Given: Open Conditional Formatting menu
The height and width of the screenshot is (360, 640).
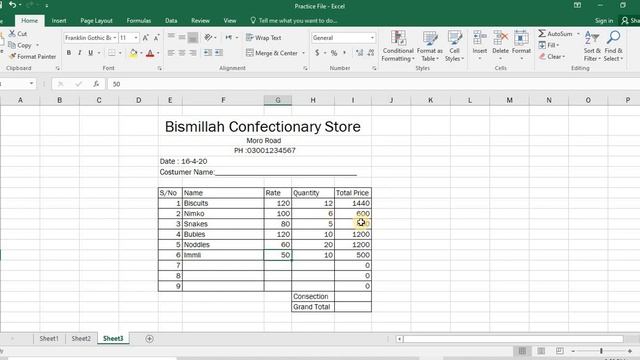Looking at the screenshot, I should click(x=398, y=46).
